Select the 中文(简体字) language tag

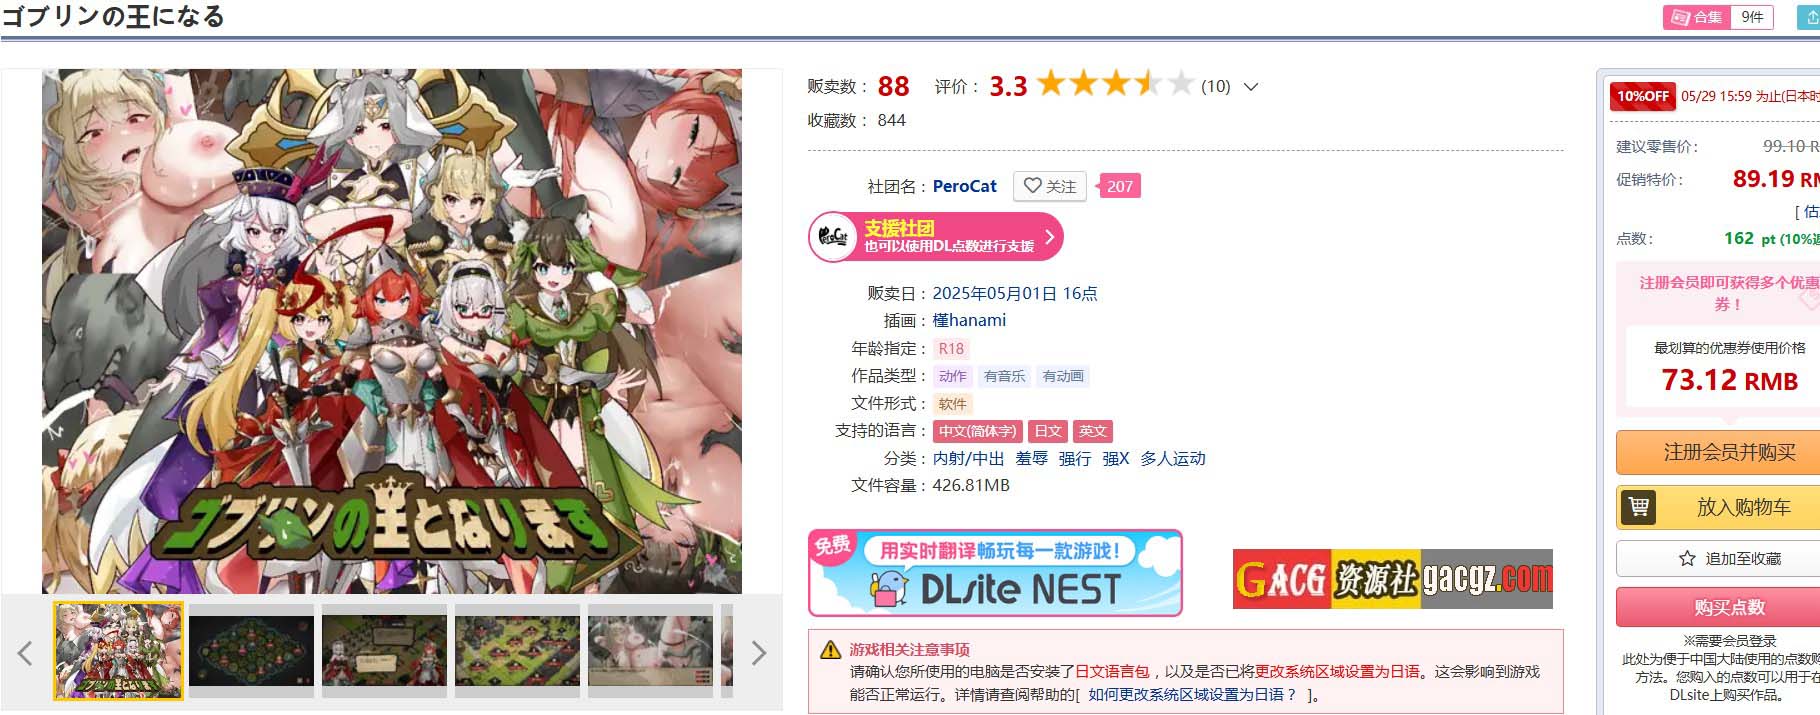tap(977, 431)
